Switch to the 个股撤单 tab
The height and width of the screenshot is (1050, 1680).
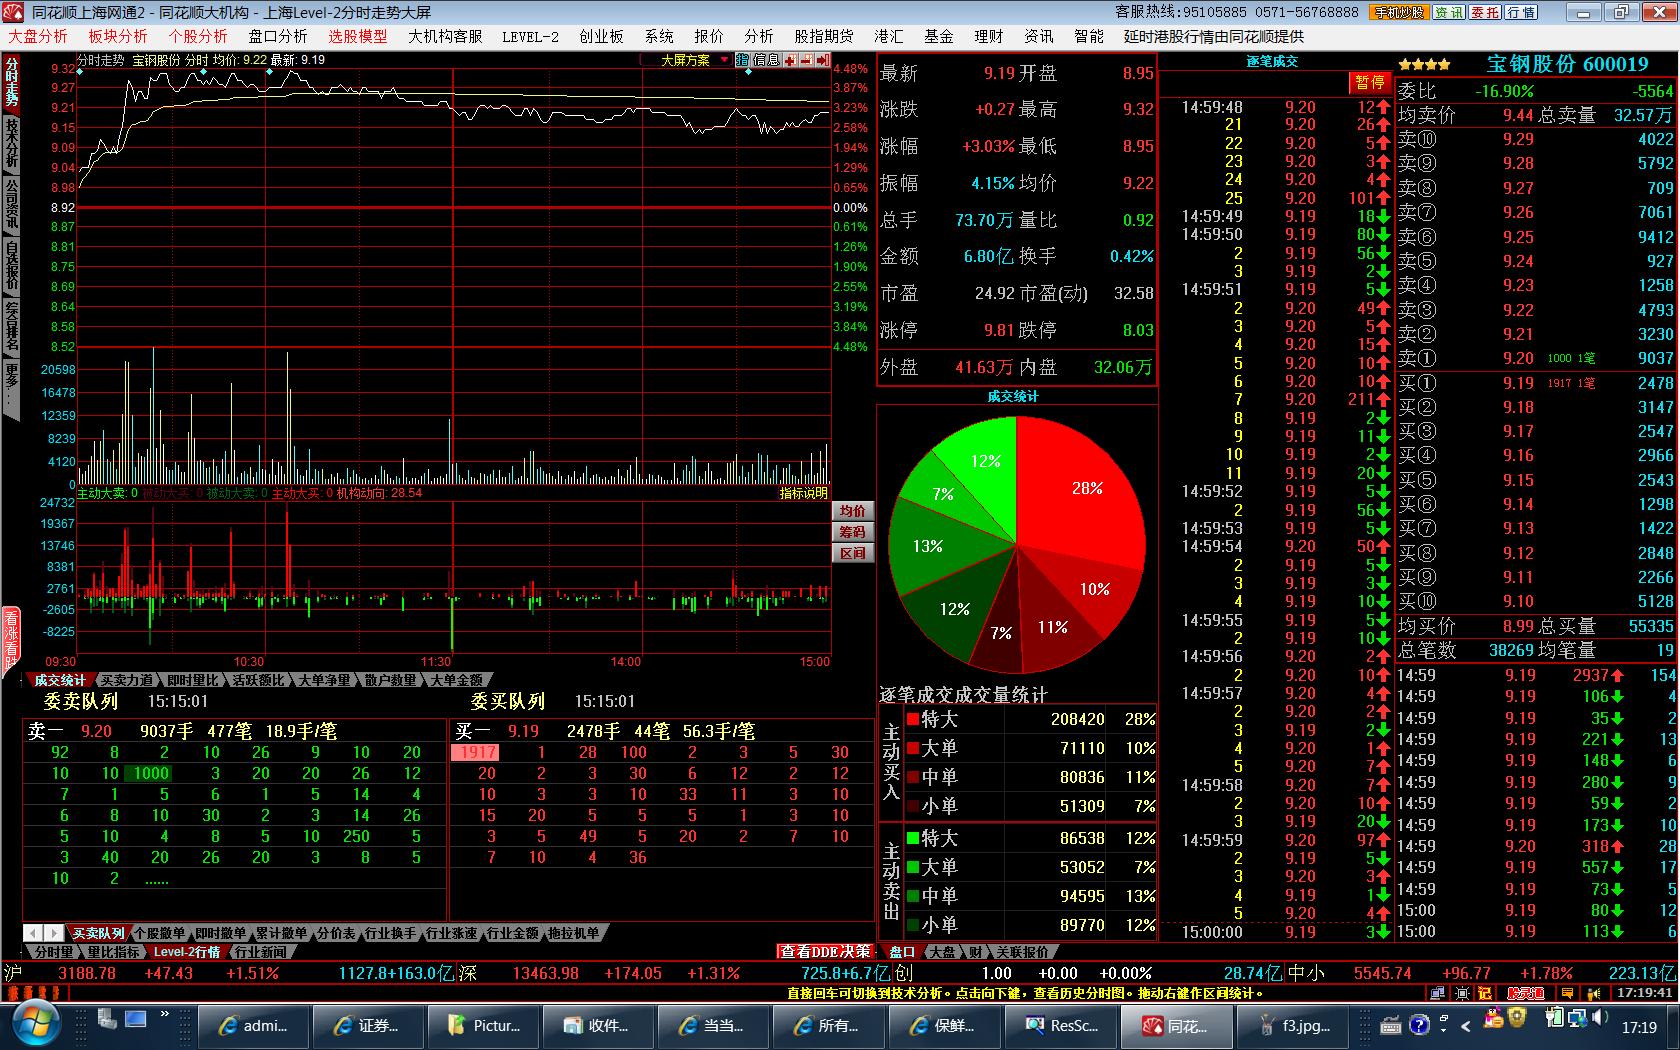pos(160,933)
